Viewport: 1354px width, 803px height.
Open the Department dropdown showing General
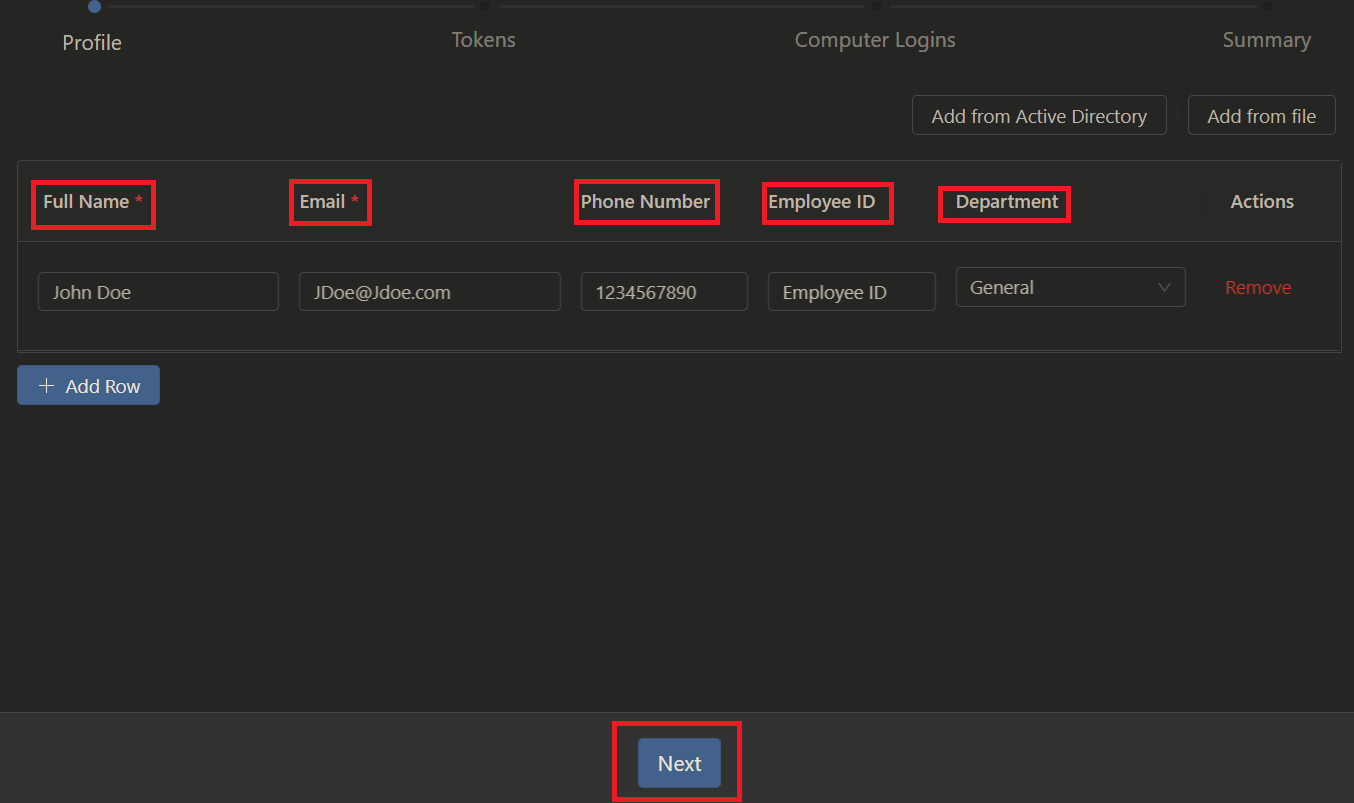[x=1070, y=287]
